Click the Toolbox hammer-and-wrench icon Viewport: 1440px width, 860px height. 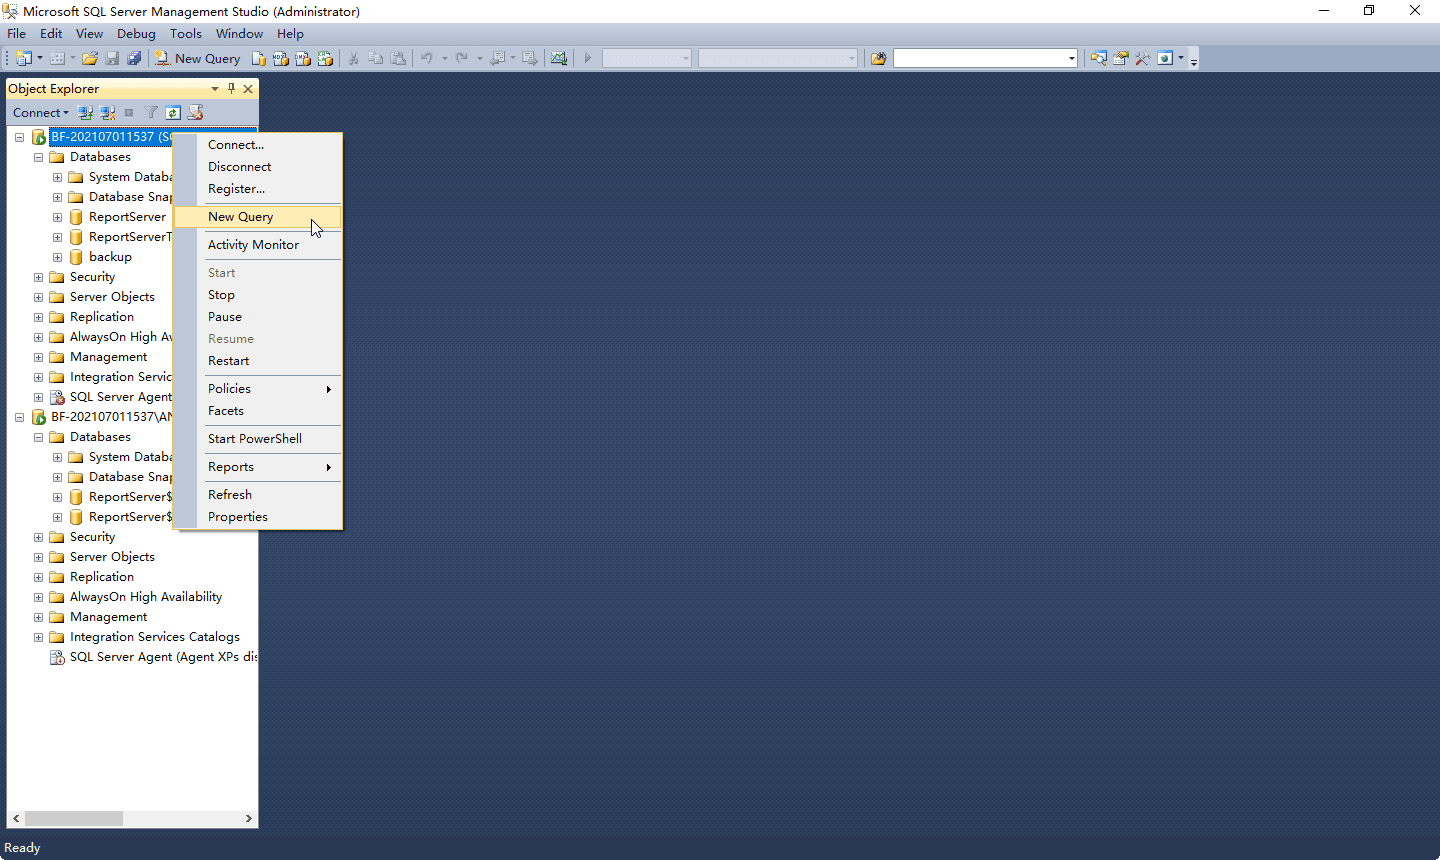tap(1142, 58)
